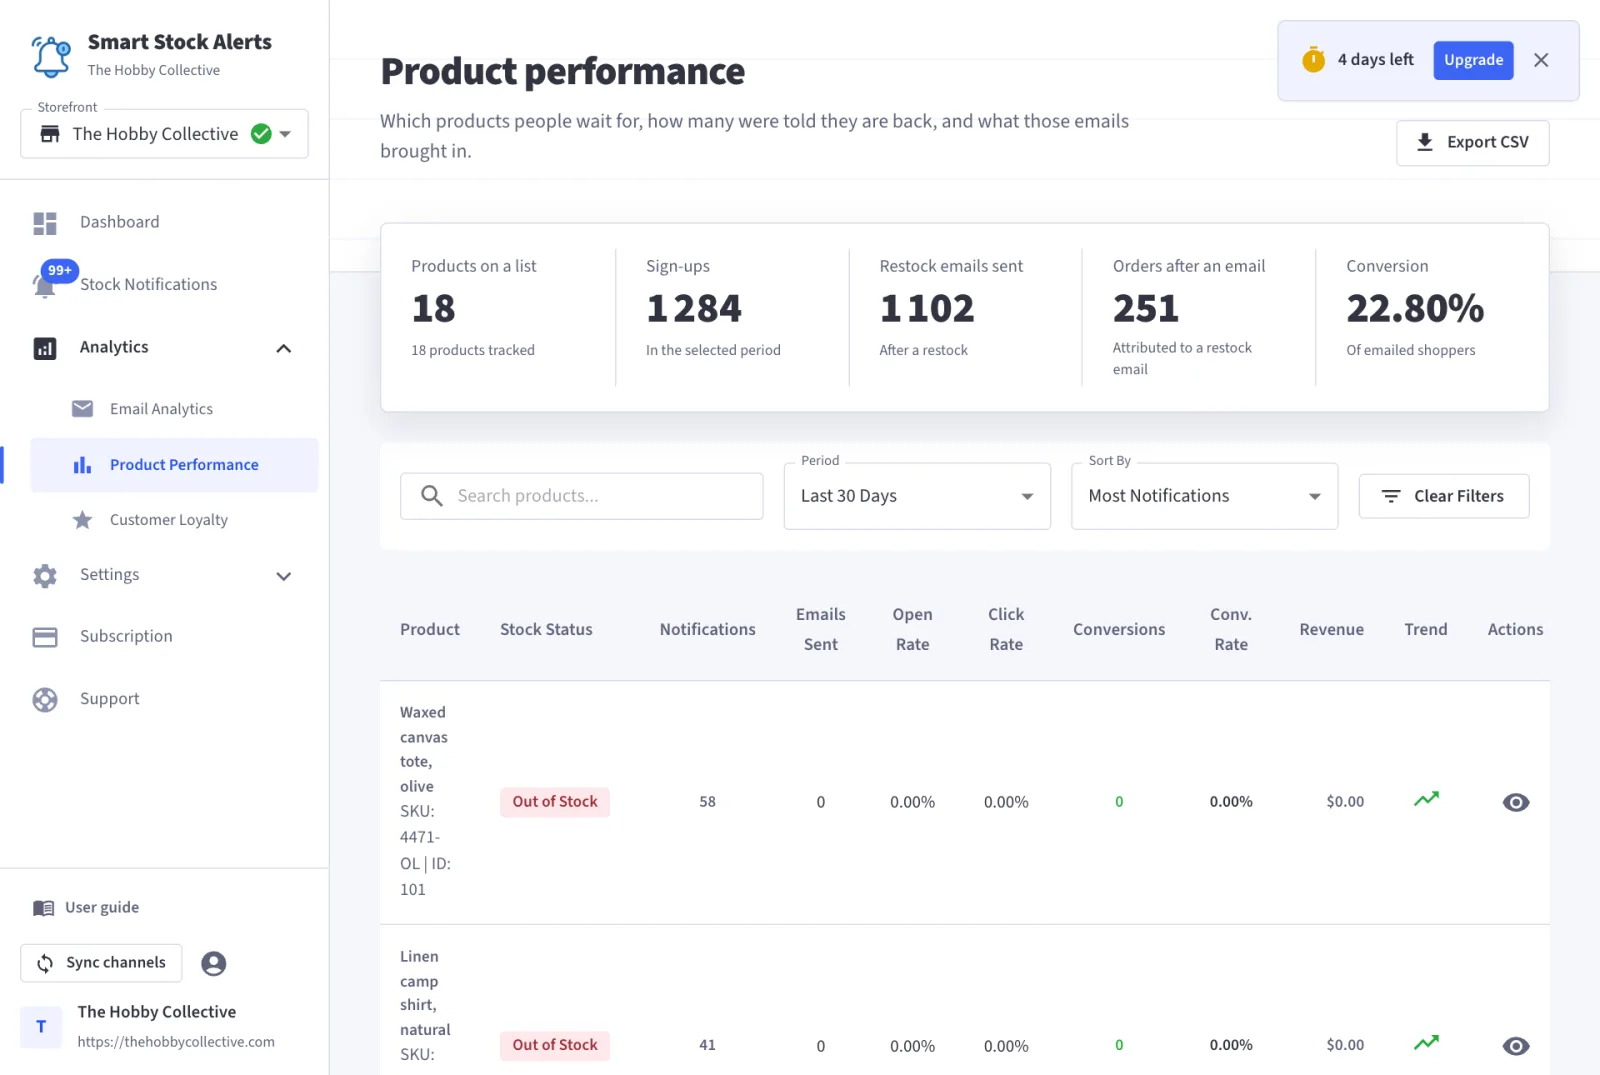Expand the Settings section chevron
Viewport: 1600px width, 1075px height.
point(284,576)
